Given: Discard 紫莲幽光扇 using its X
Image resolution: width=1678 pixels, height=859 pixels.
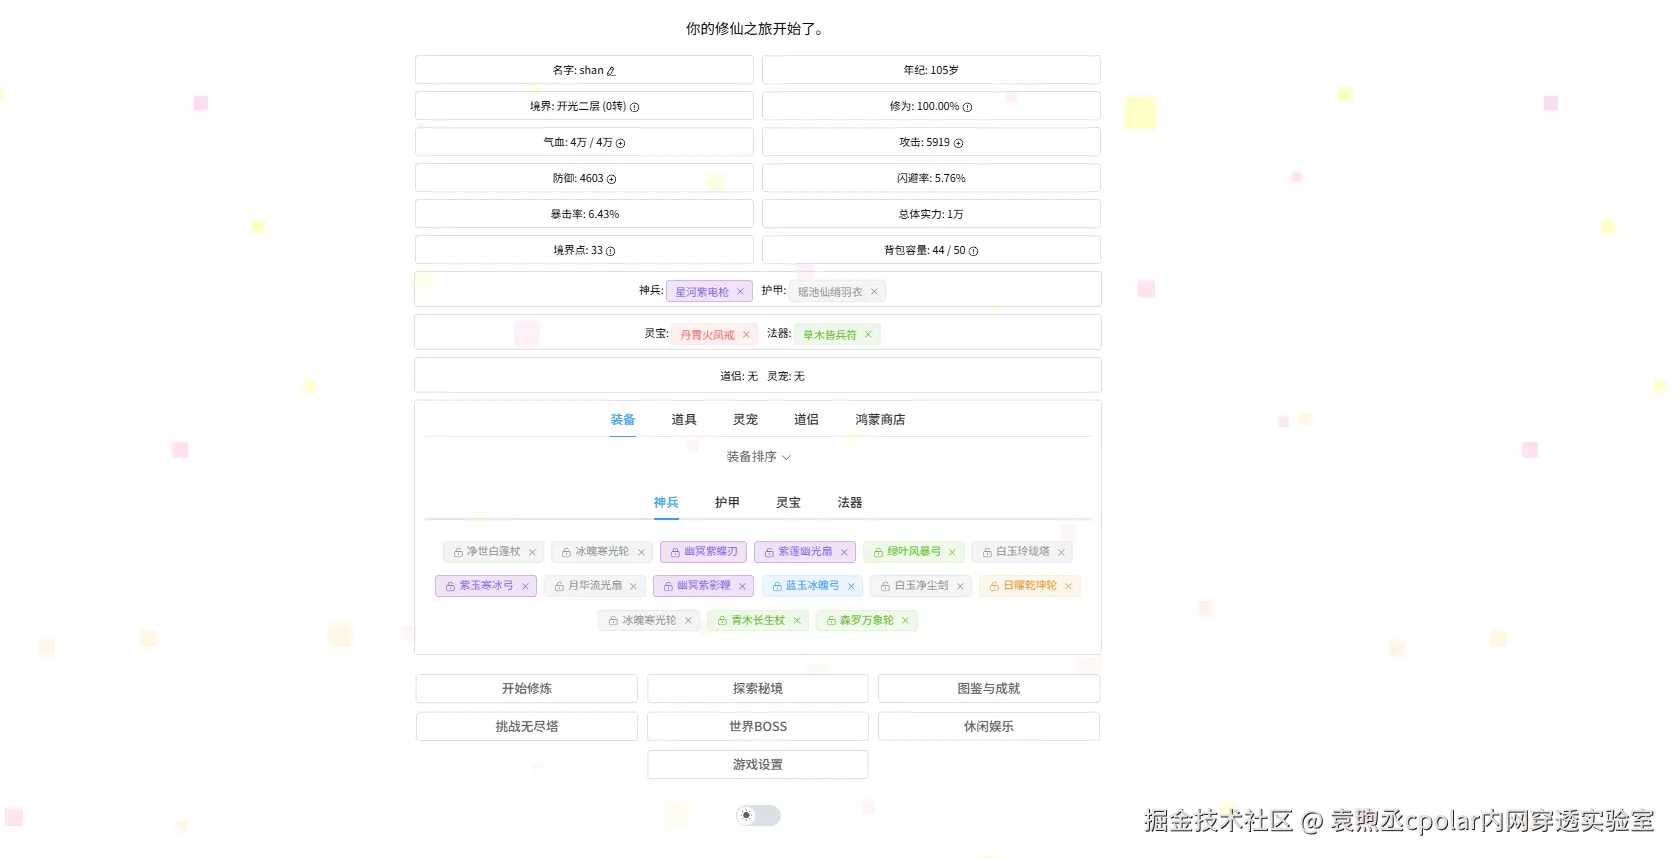Looking at the screenshot, I should (x=844, y=552).
